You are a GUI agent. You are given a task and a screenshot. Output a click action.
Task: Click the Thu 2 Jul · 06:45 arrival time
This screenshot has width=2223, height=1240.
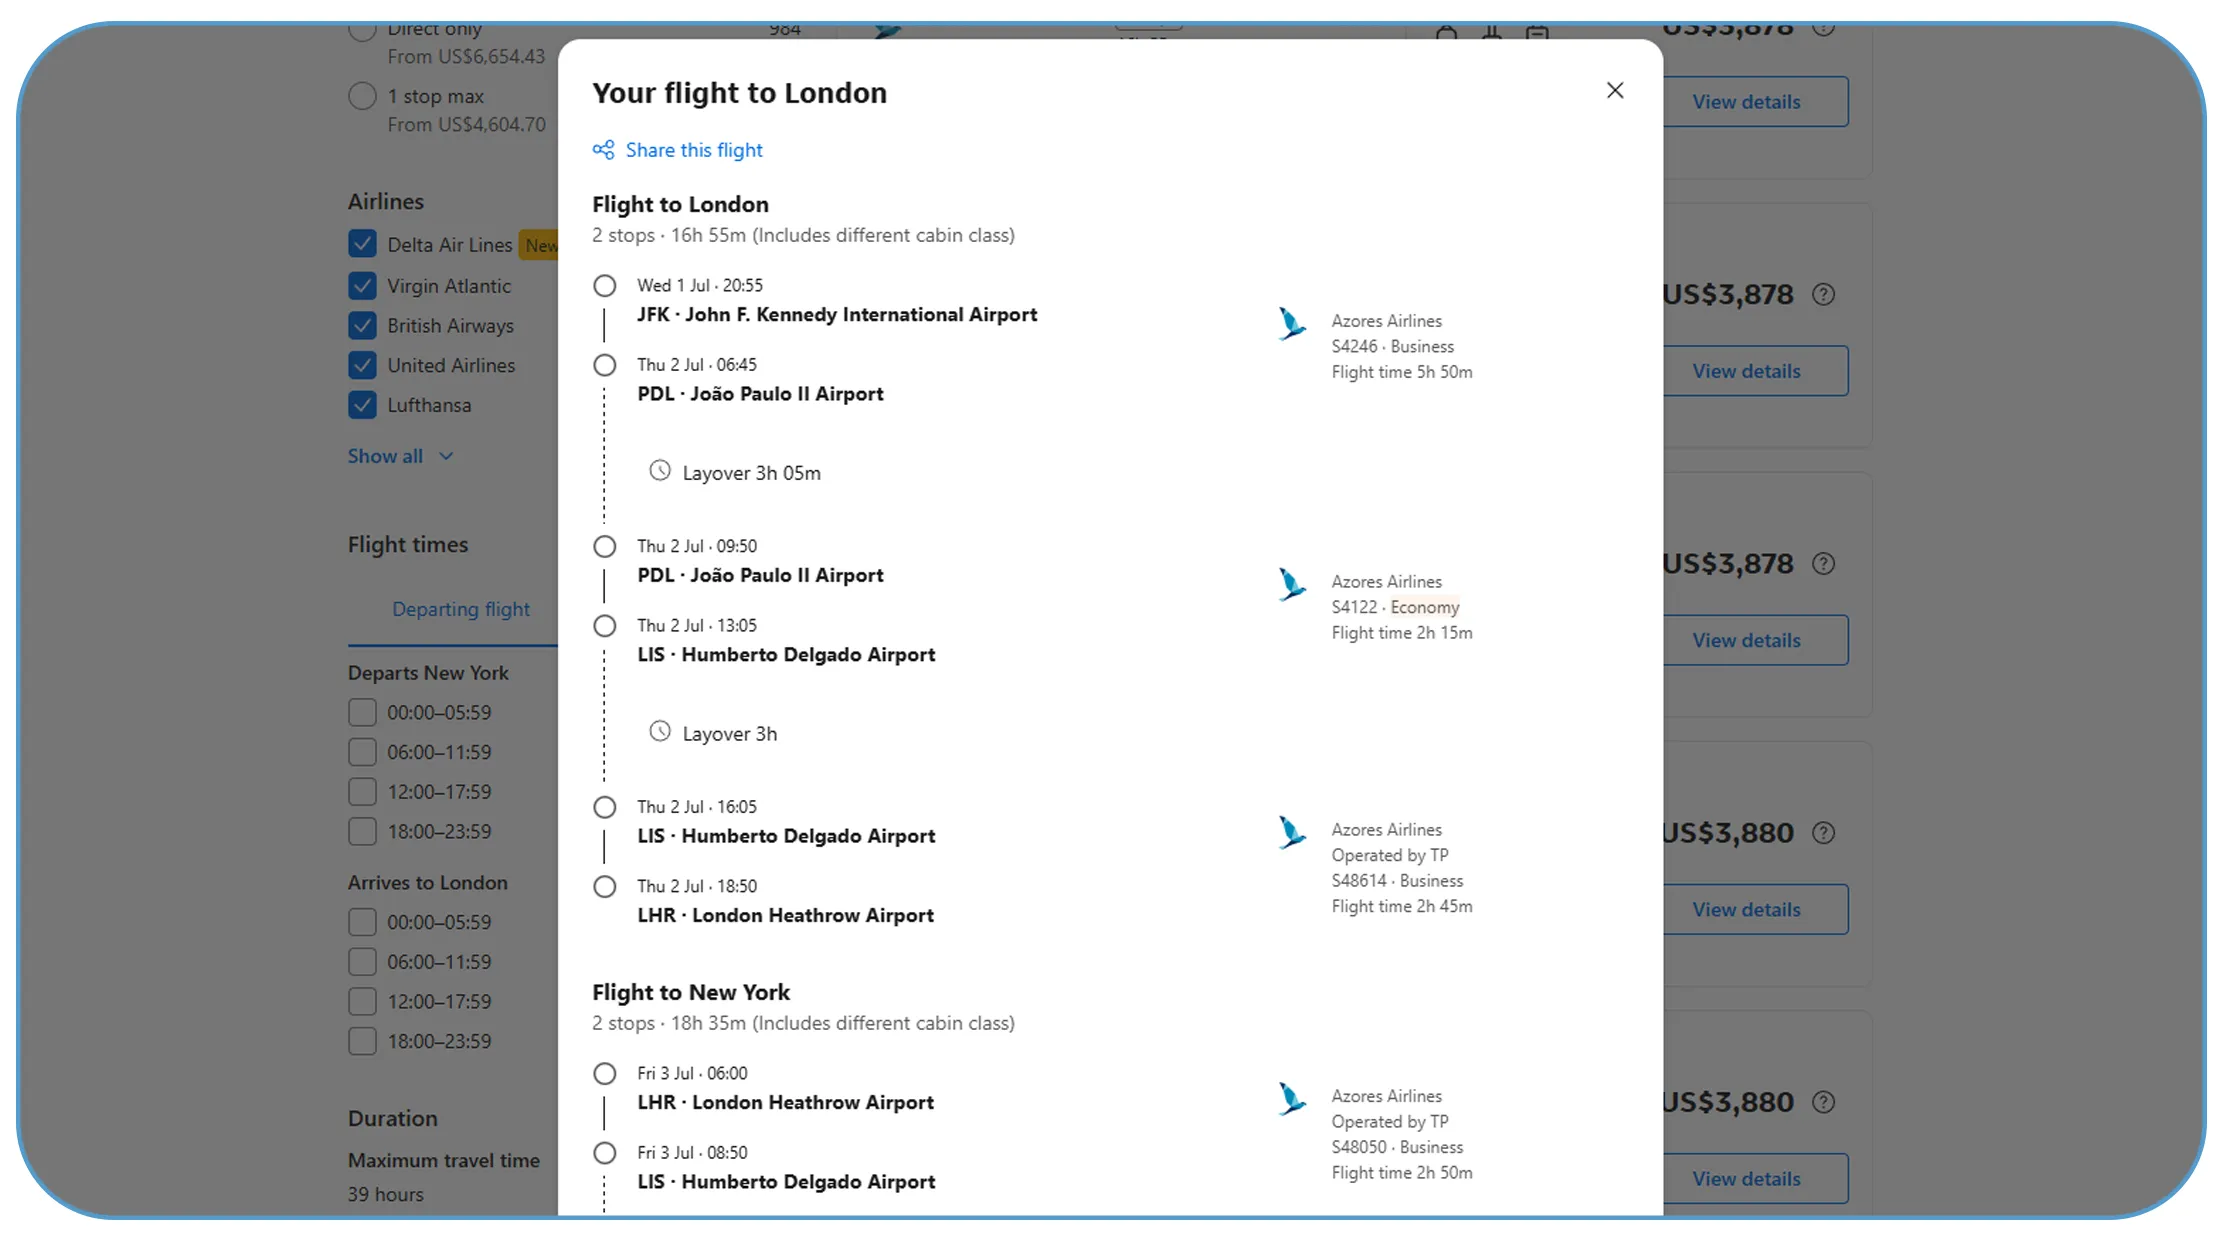click(x=697, y=365)
